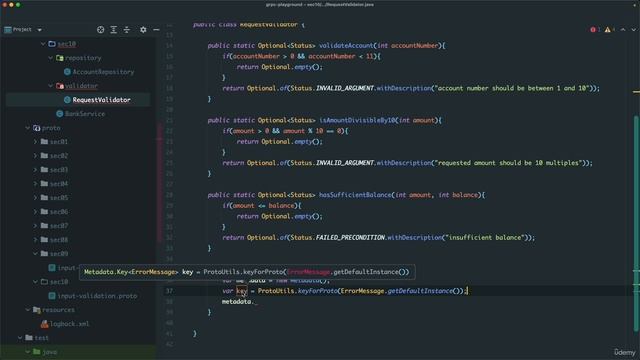Image resolution: width=640 pixels, height=360 pixels.
Task: Expand the sec08 folder
Action: pos(35,240)
